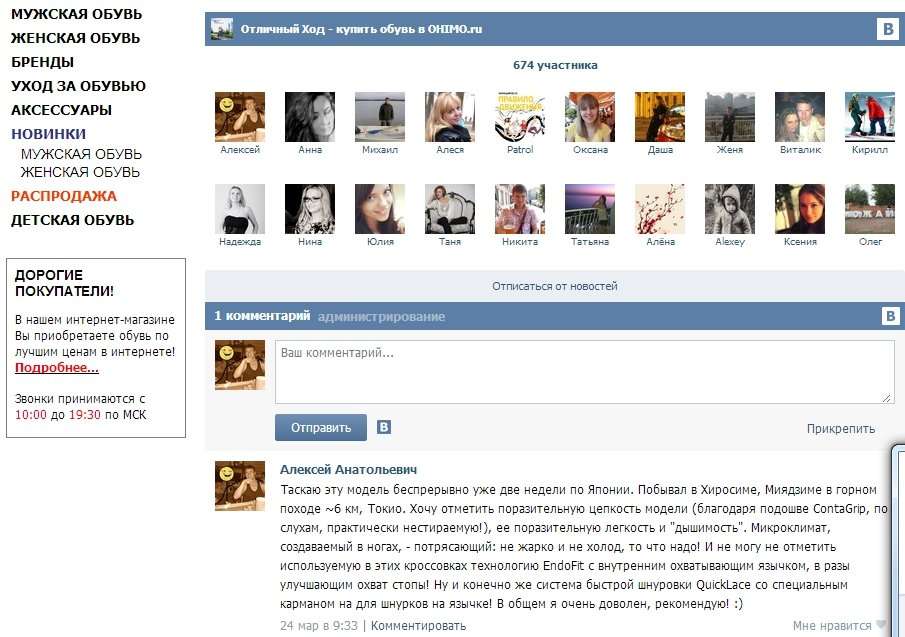Select ЖЕНСКАЯ ОБУВЬ under НОВИНКИ
905x637 pixels.
tap(80, 172)
